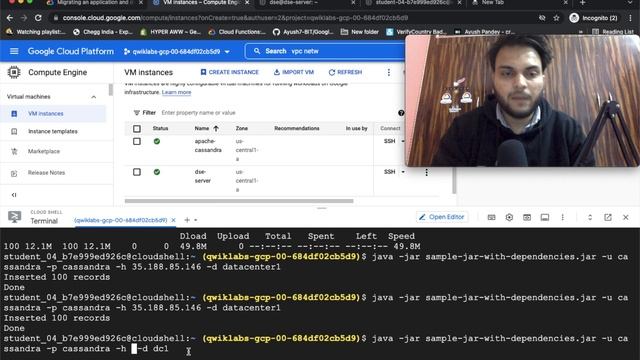The image size is (640, 360).
Task: Open Instance templates in the sidebar
Action: pos(53,131)
